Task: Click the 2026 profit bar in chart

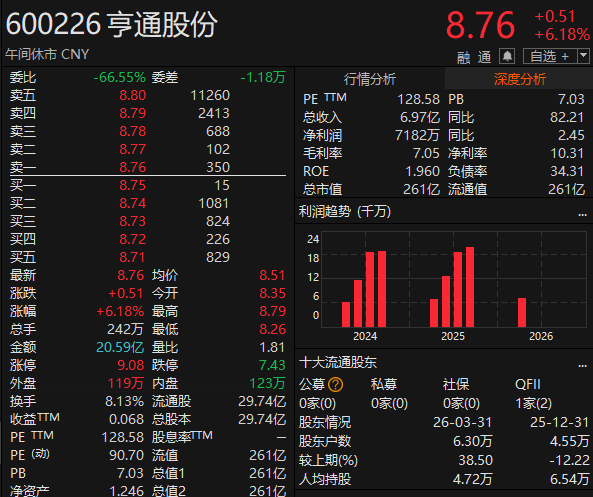Action: 522,312
